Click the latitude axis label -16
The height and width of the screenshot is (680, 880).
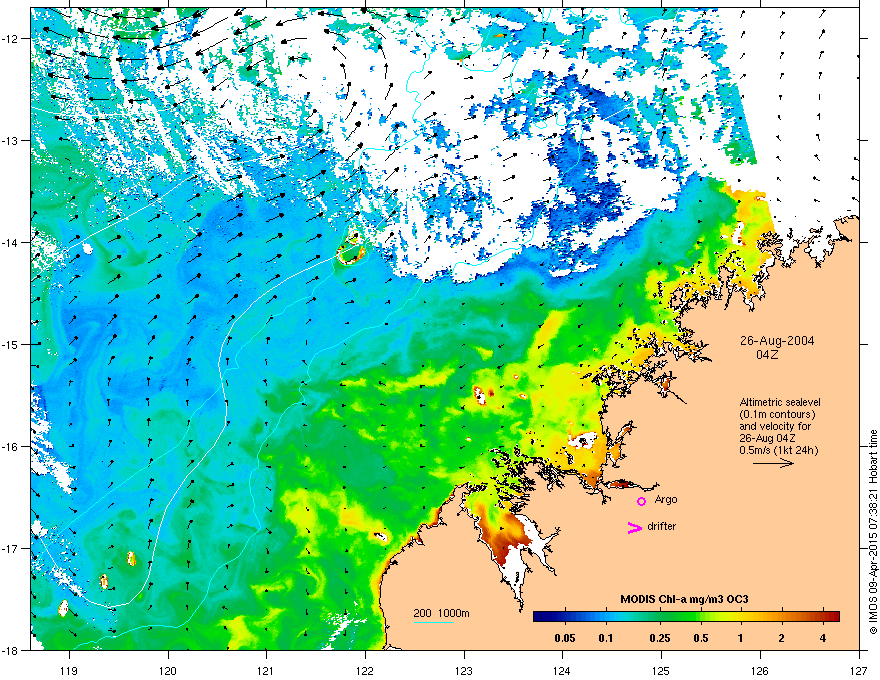coord(11,447)
